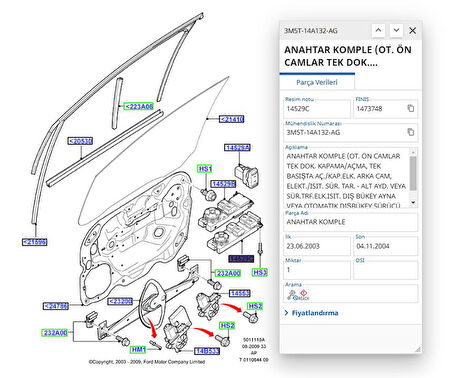Select callout <24786 door panel label
Viewport: 452px width, 378px height.
(56, 306)
